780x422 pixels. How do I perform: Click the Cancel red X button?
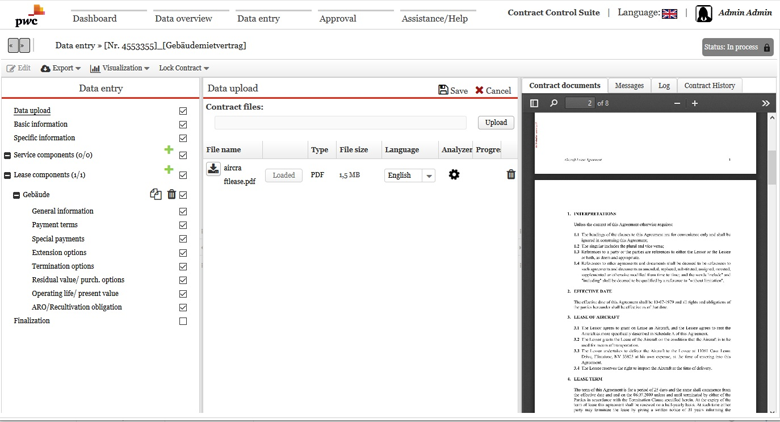coord(493,90)
